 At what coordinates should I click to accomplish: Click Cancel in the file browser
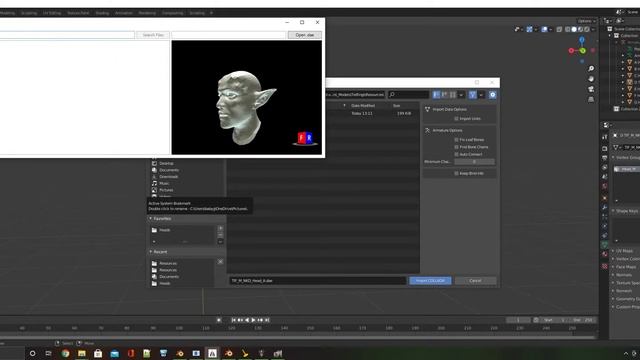(x=476, y=281)
